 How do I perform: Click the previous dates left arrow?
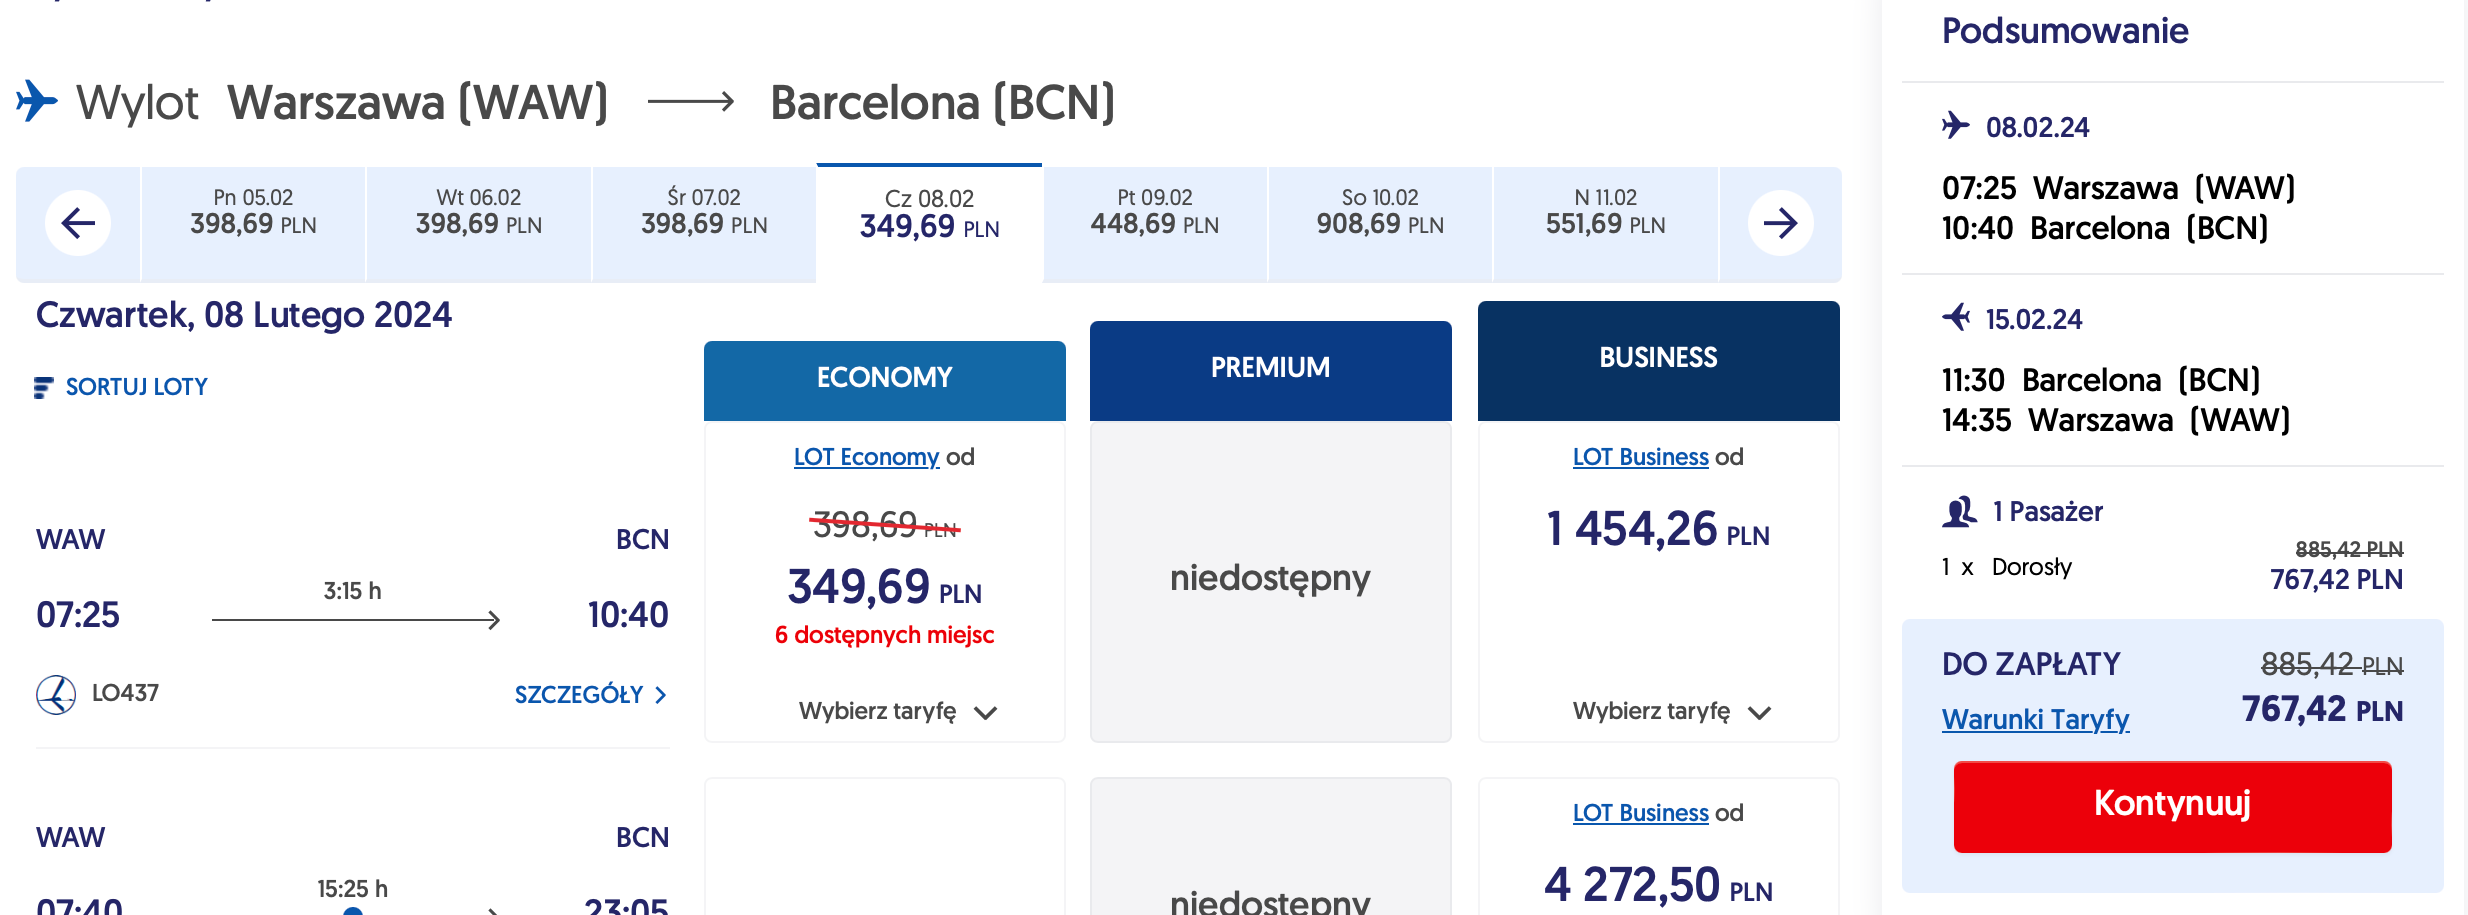tap(78, 223)
